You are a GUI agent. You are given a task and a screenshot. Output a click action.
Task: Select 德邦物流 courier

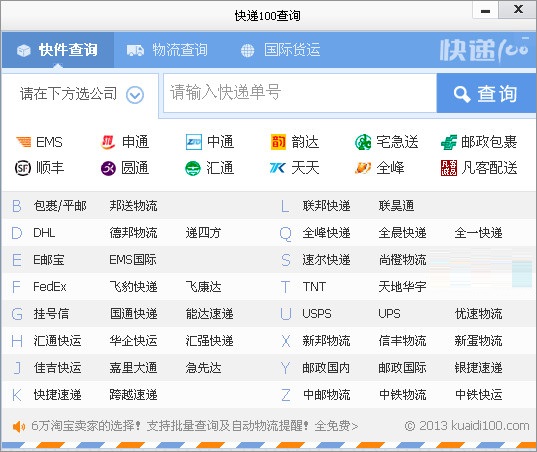click(133, 233)
